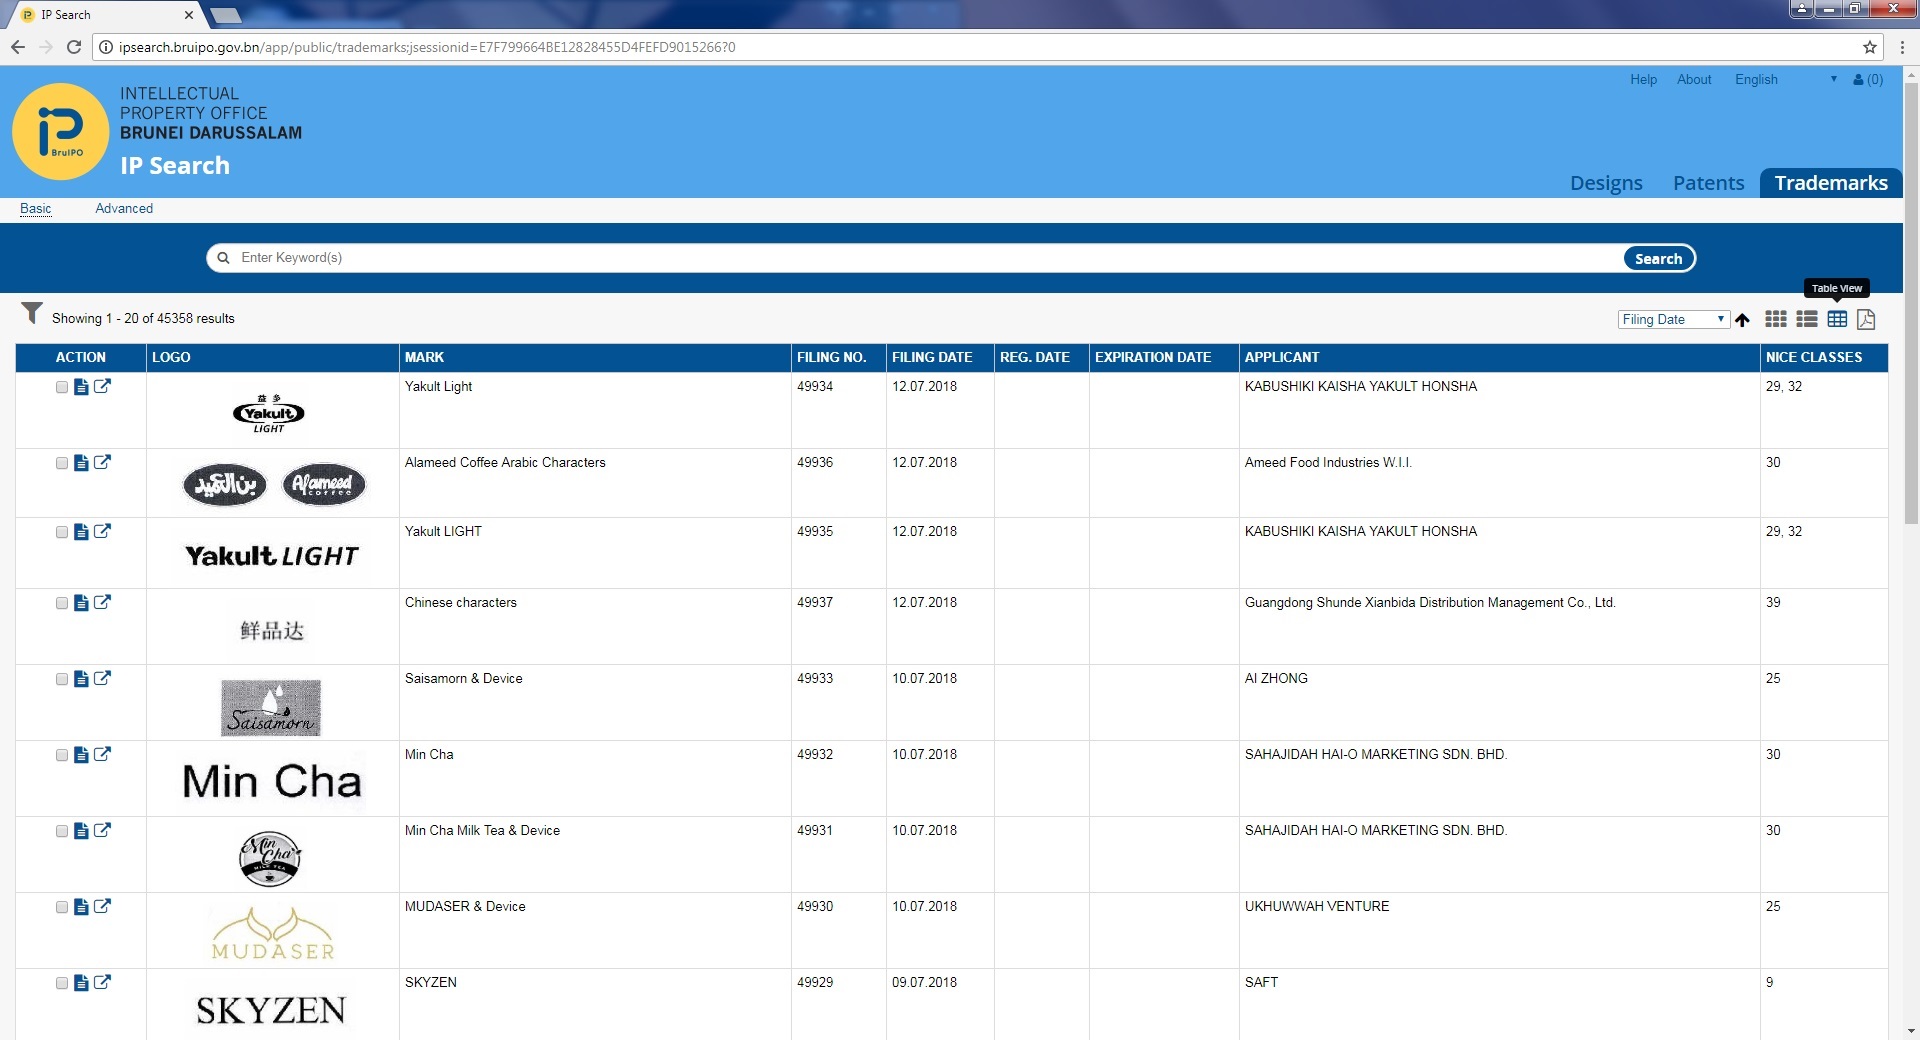Tick the checkbox for Min Cha Milk Tea
The image size is (1920, 1040).
coord(62,831)
